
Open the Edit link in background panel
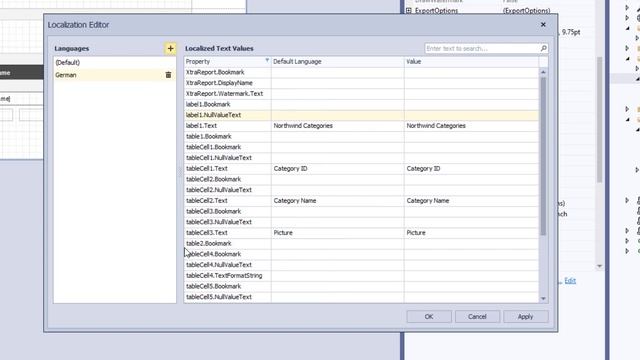[x=570, y=280]
